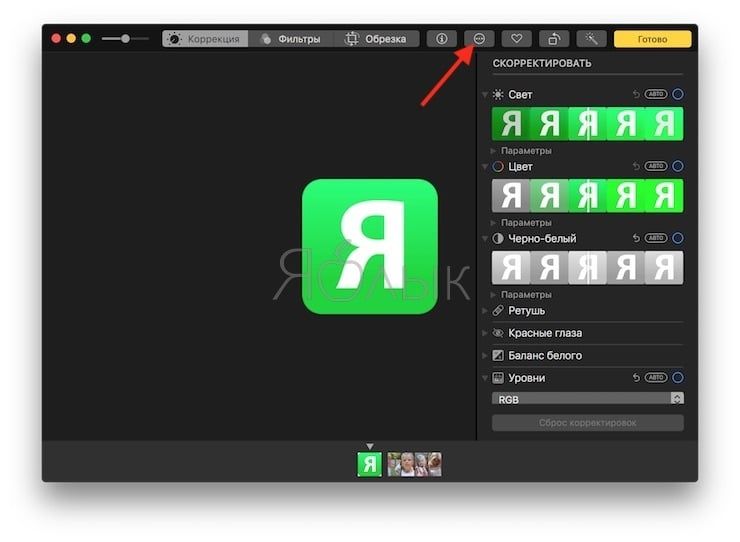
Task: Click the Черно-белый half-circle icon
Action: click(498, 238)
